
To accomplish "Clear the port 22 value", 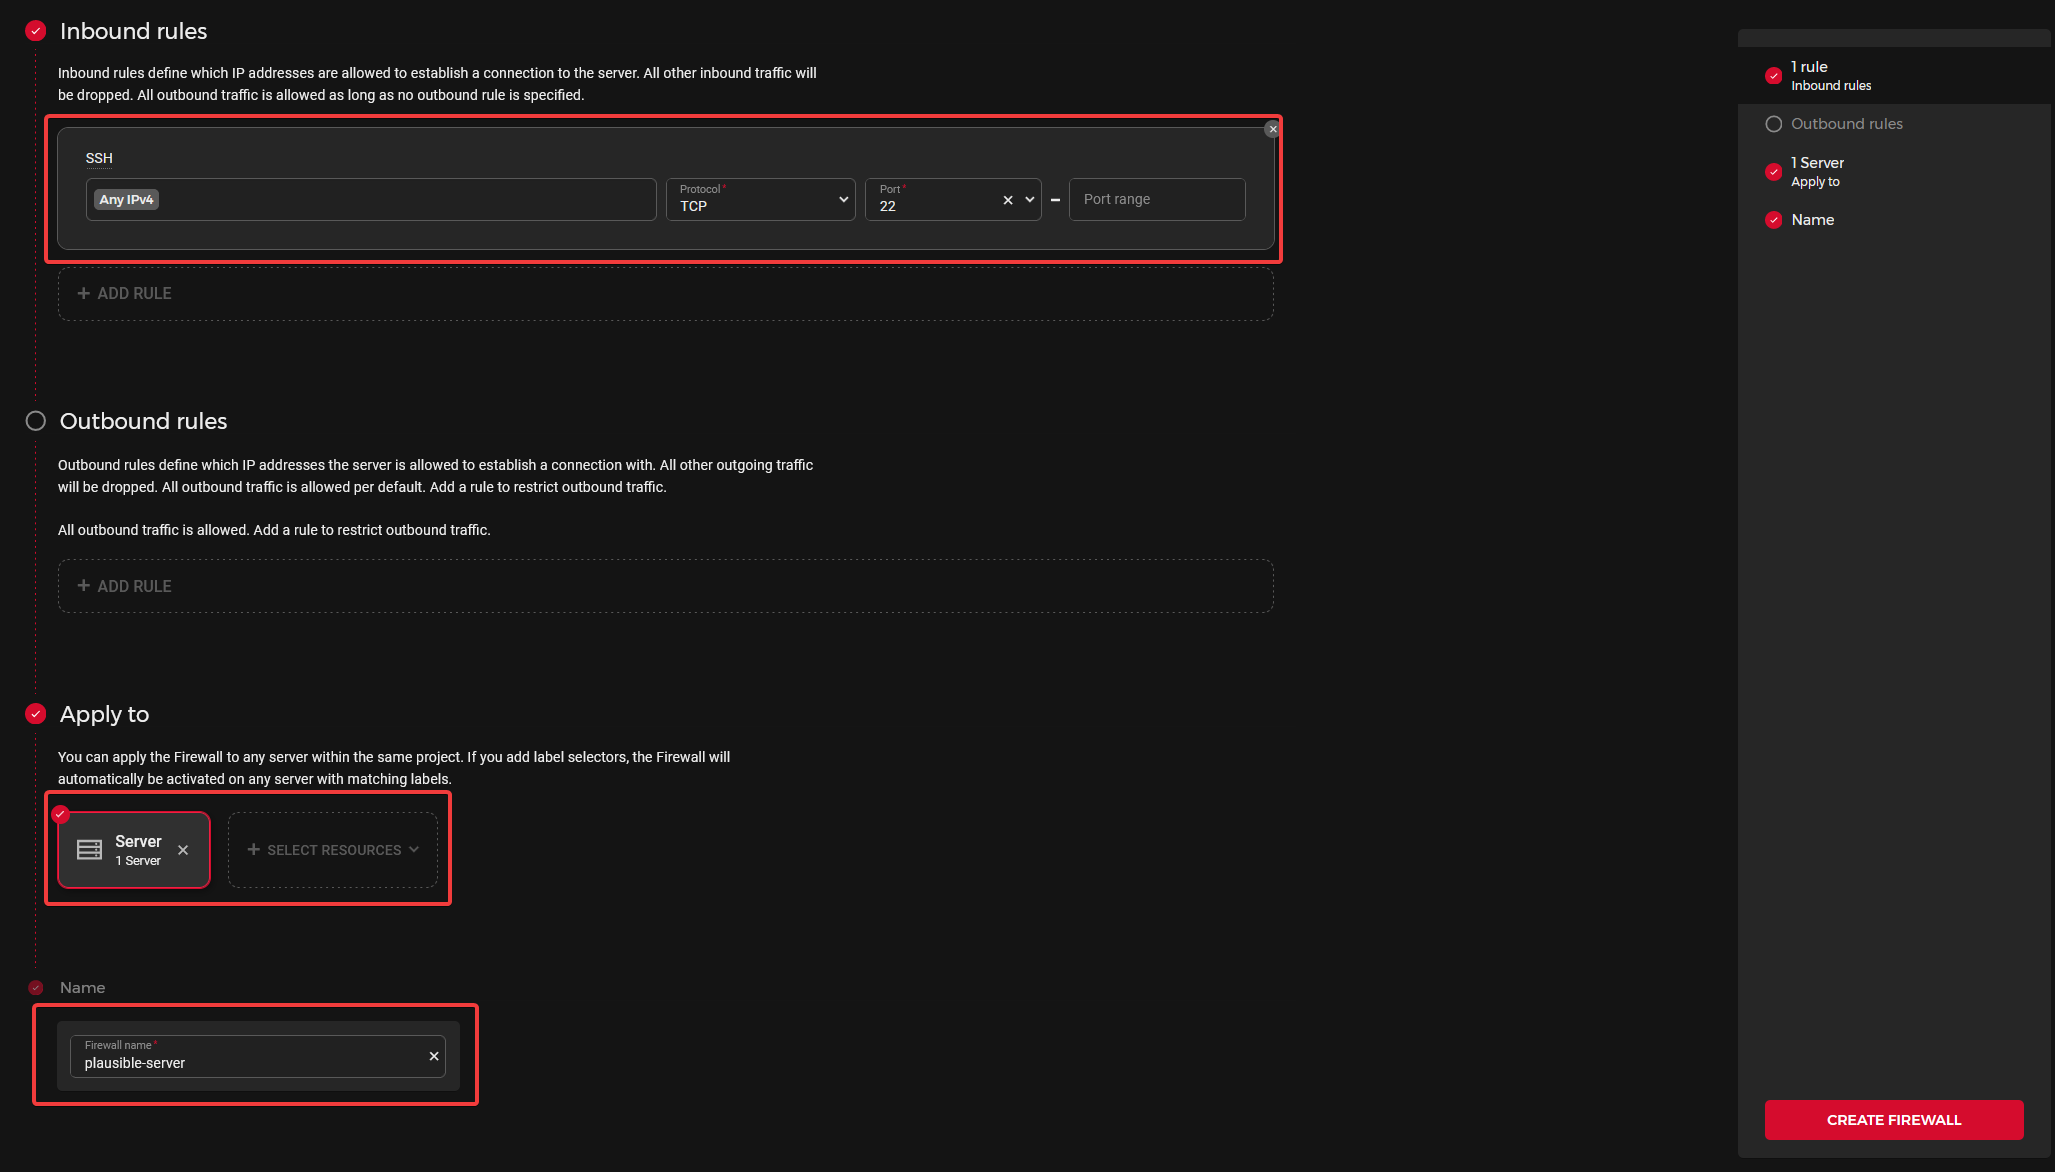I will click(1008, 200).
